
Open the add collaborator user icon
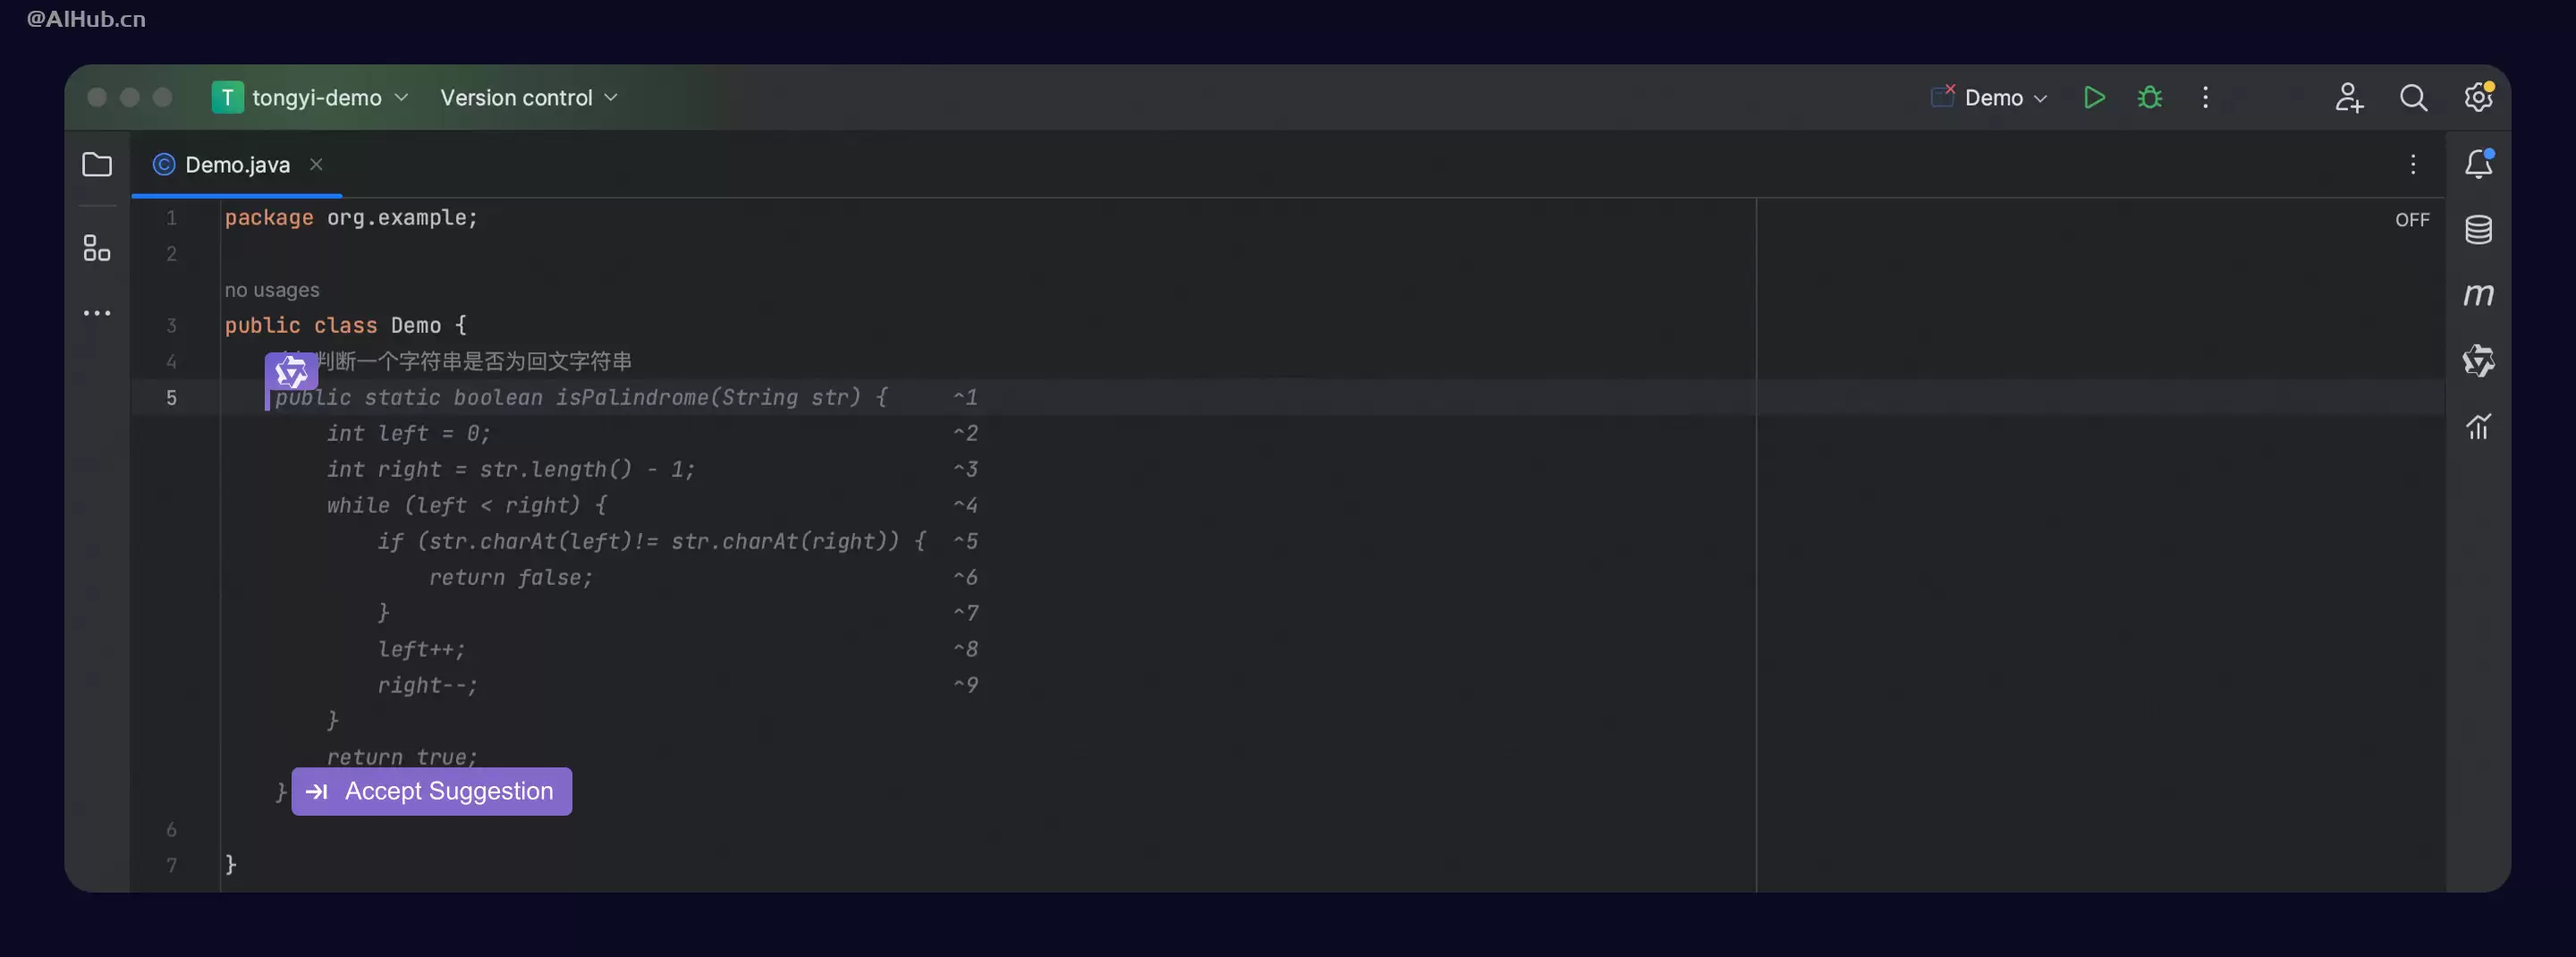[x=2349, y=97]
